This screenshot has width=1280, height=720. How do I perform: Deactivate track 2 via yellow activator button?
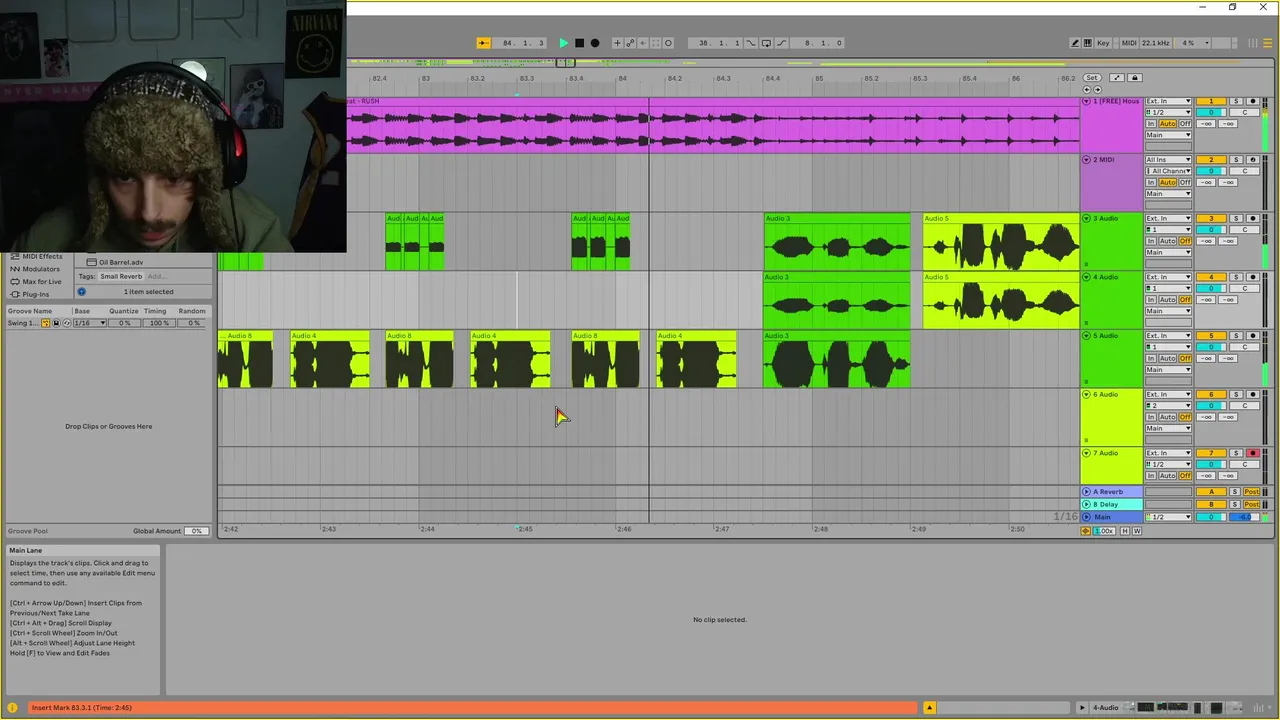click(1211, 160)
